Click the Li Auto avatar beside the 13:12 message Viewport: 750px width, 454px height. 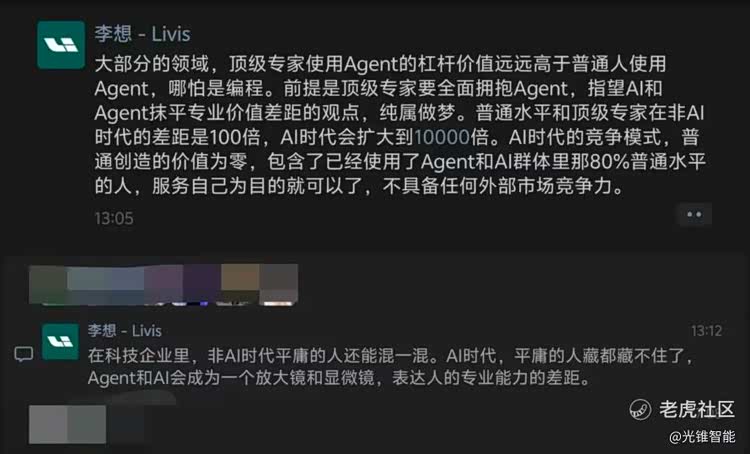[60, 342]
